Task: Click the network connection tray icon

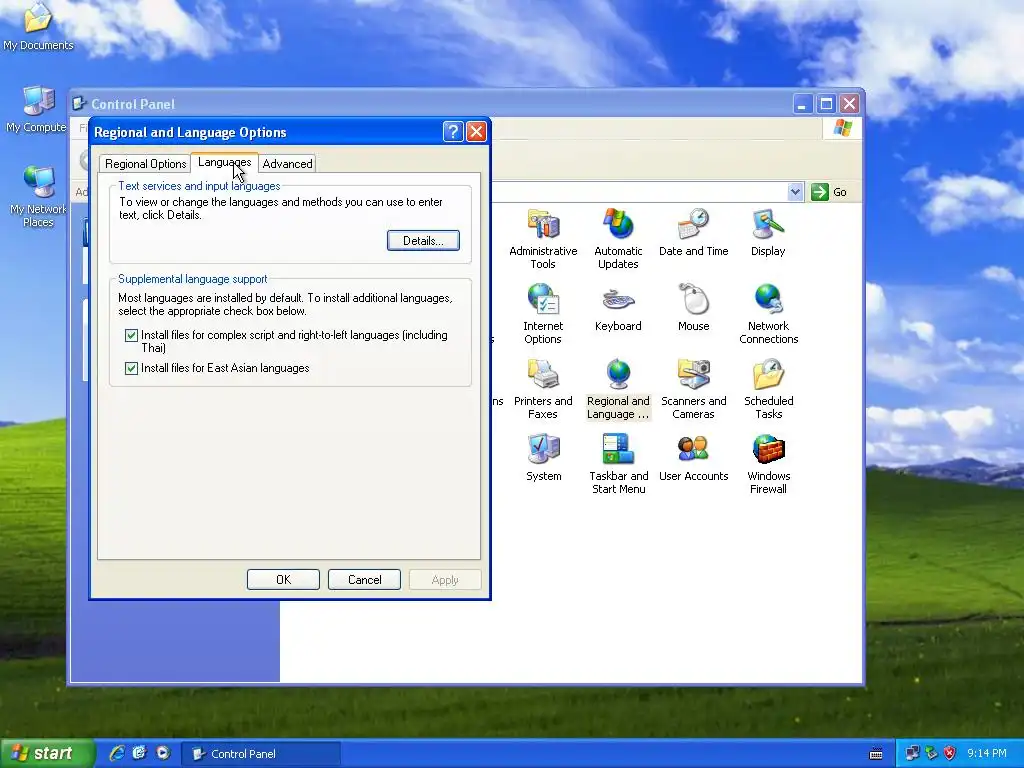Action: (x=912, y=753)
